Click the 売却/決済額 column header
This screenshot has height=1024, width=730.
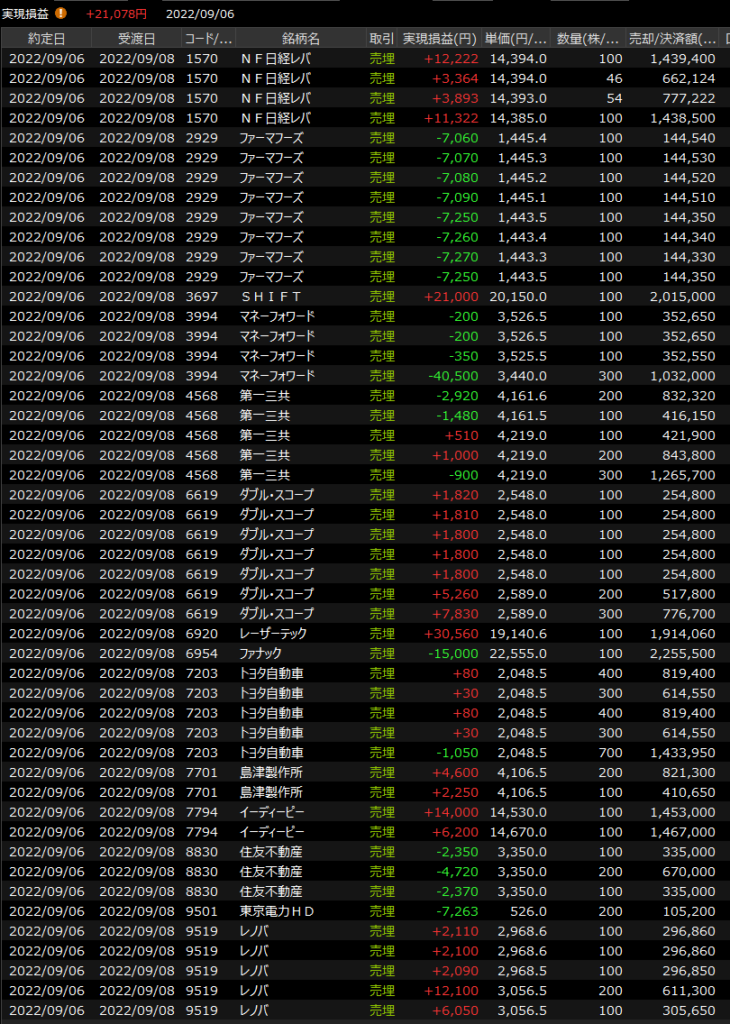tap(672, 39)
